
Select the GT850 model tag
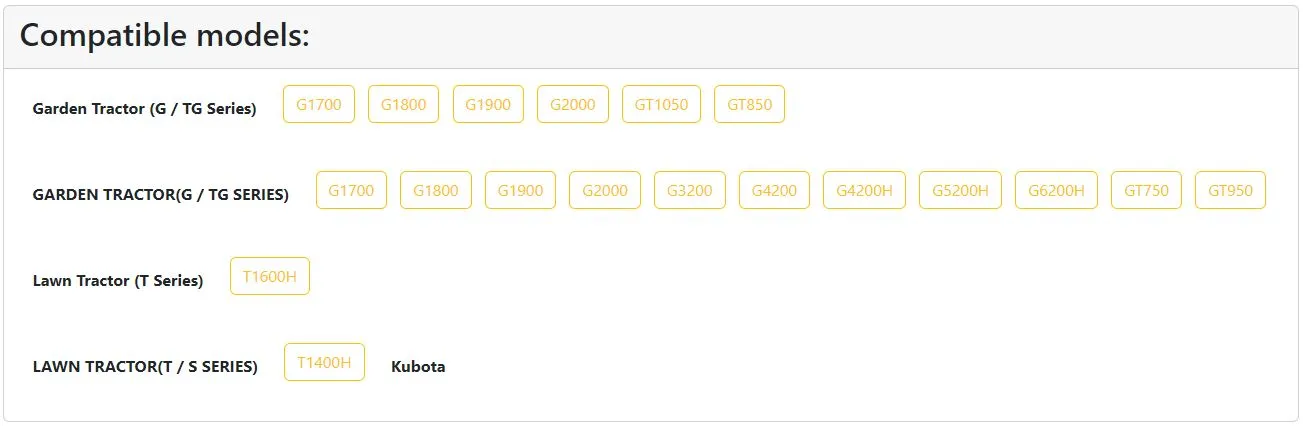pos(749,104)
